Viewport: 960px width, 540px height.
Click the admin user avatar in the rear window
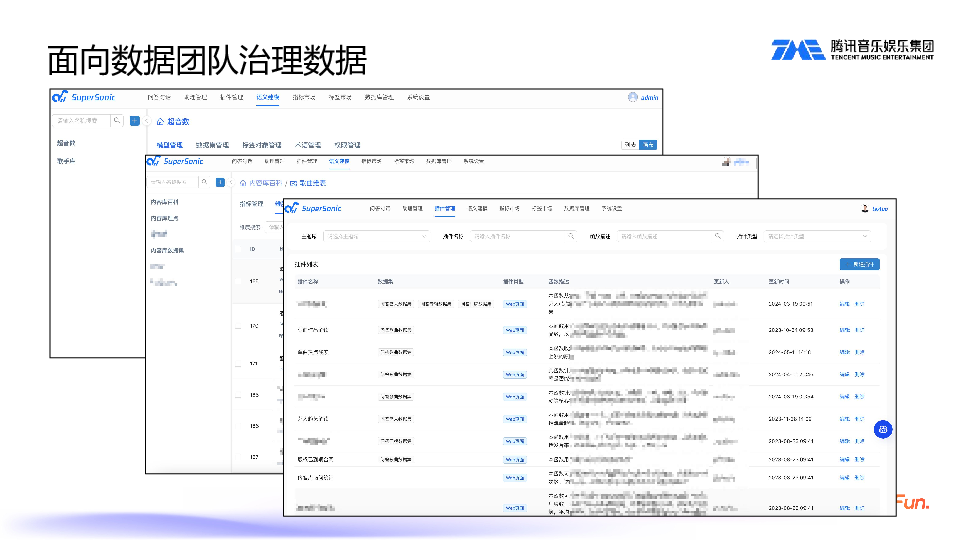coord(633,97)
